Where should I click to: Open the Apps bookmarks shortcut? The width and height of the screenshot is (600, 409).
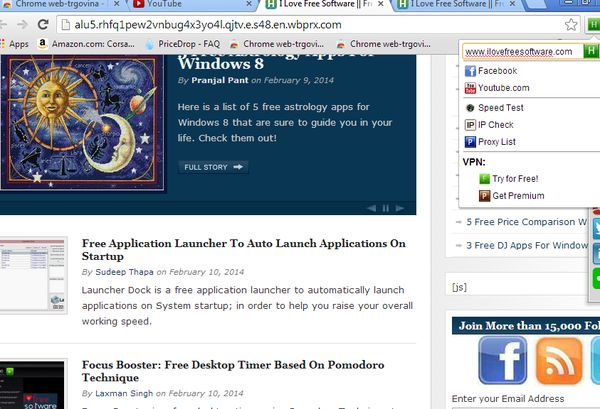tap(15, 44)
